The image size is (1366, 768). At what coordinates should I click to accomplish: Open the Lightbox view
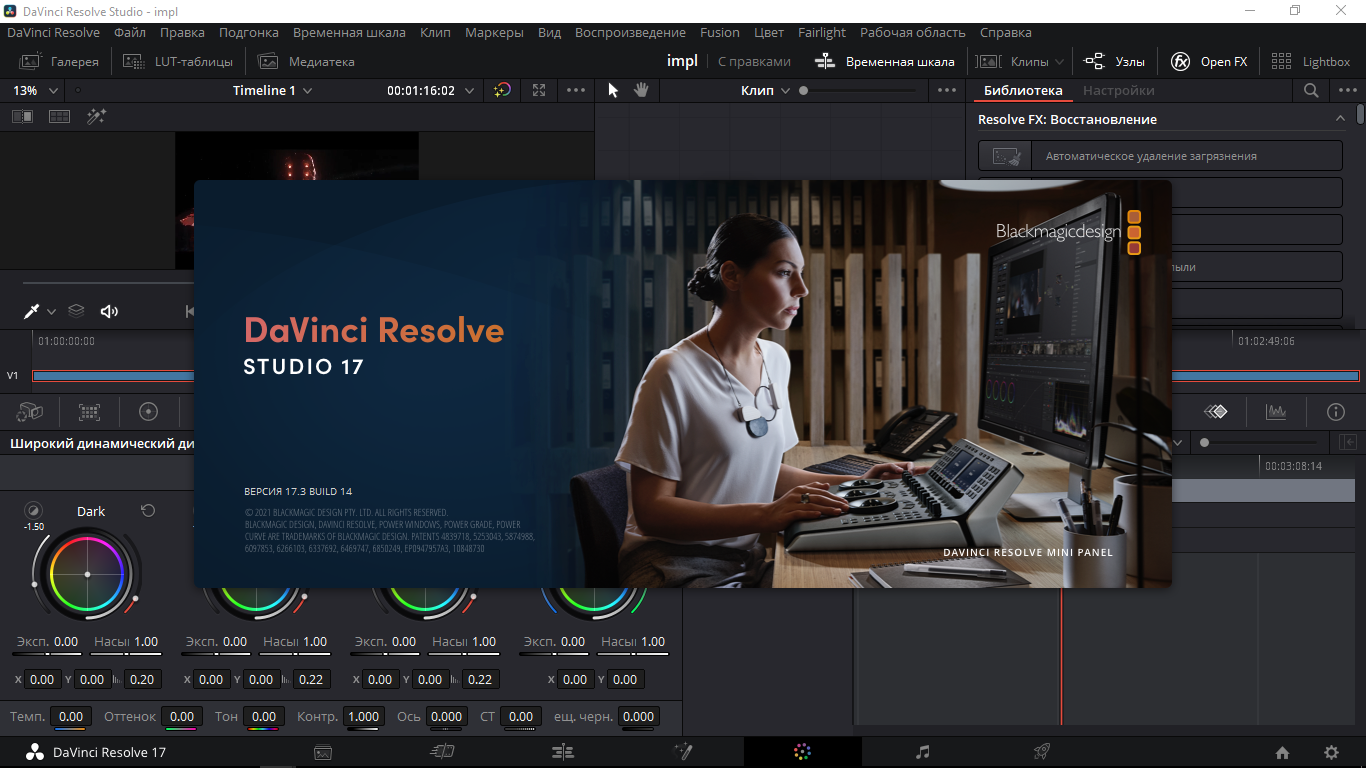(1310, 61)
